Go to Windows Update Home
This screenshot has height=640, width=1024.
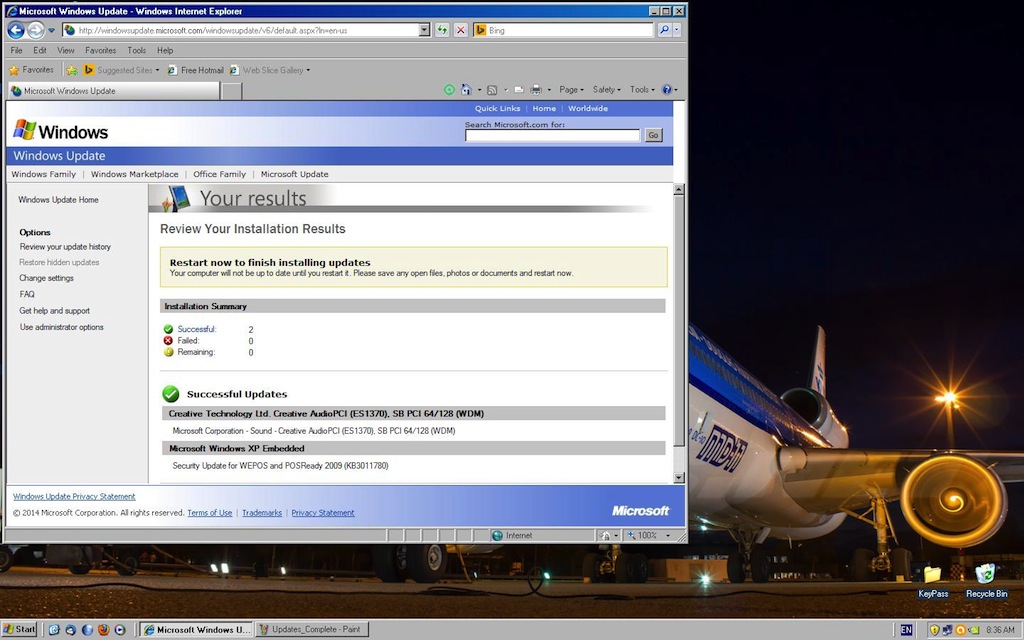pos(58,200)
